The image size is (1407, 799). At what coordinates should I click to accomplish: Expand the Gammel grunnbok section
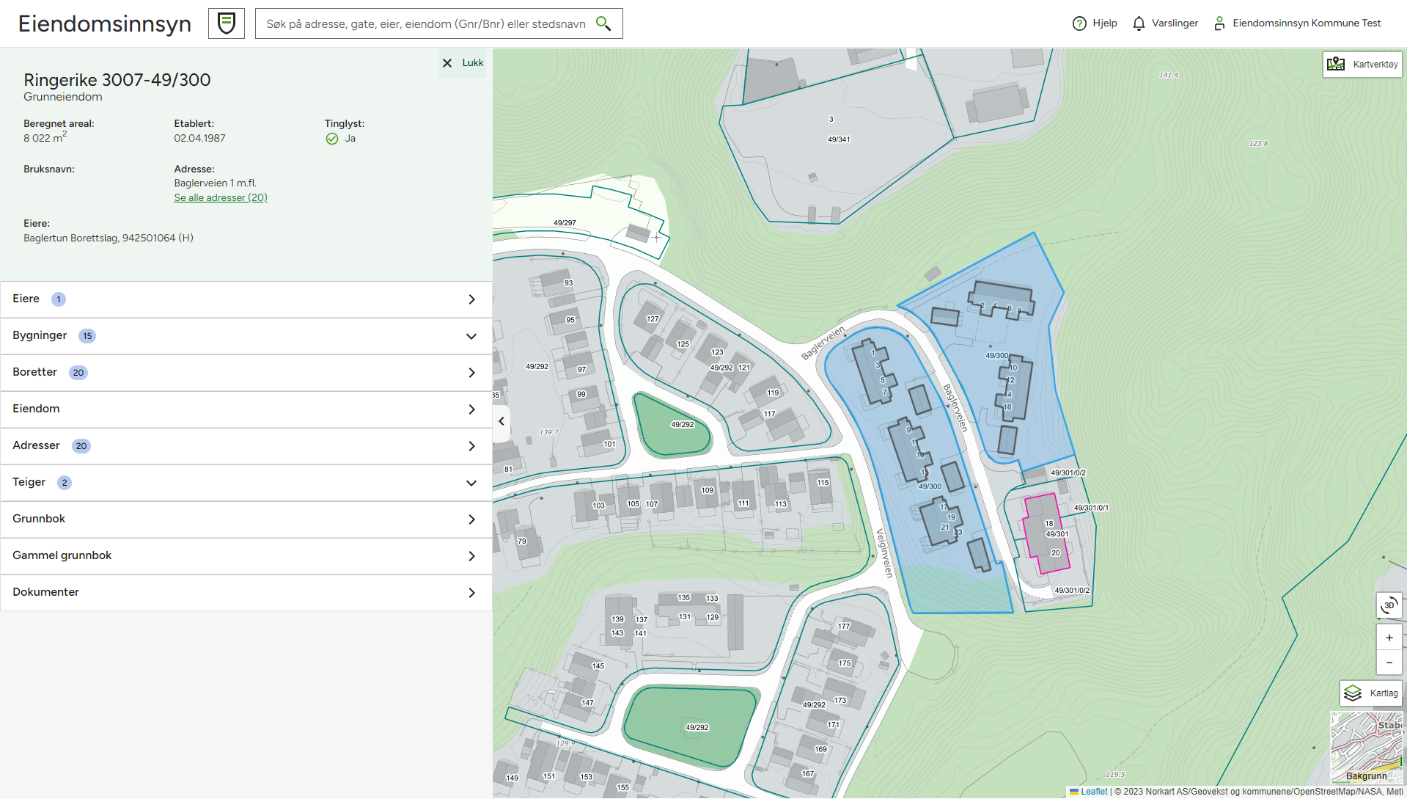(246, 555)
